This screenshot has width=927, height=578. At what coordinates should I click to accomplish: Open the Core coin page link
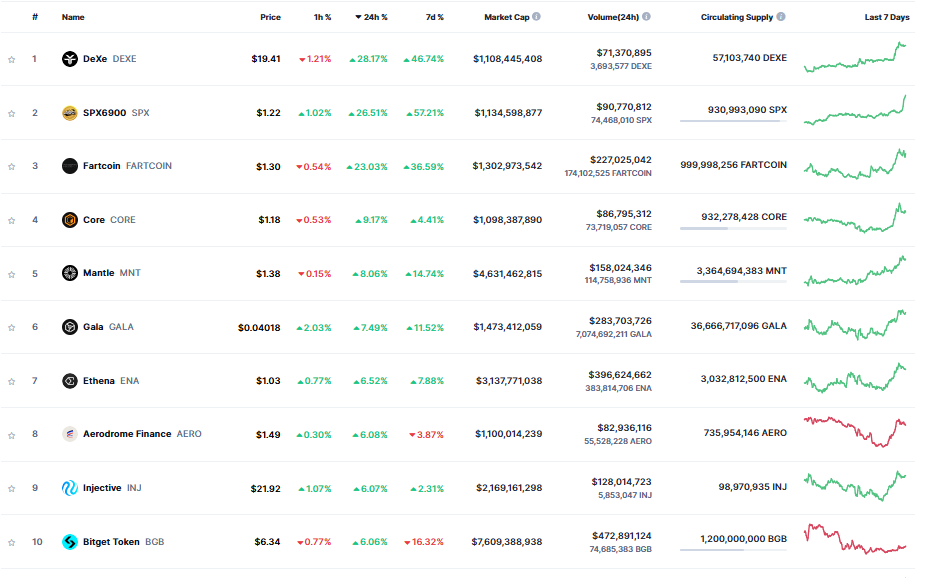click(x=109, y=220)
